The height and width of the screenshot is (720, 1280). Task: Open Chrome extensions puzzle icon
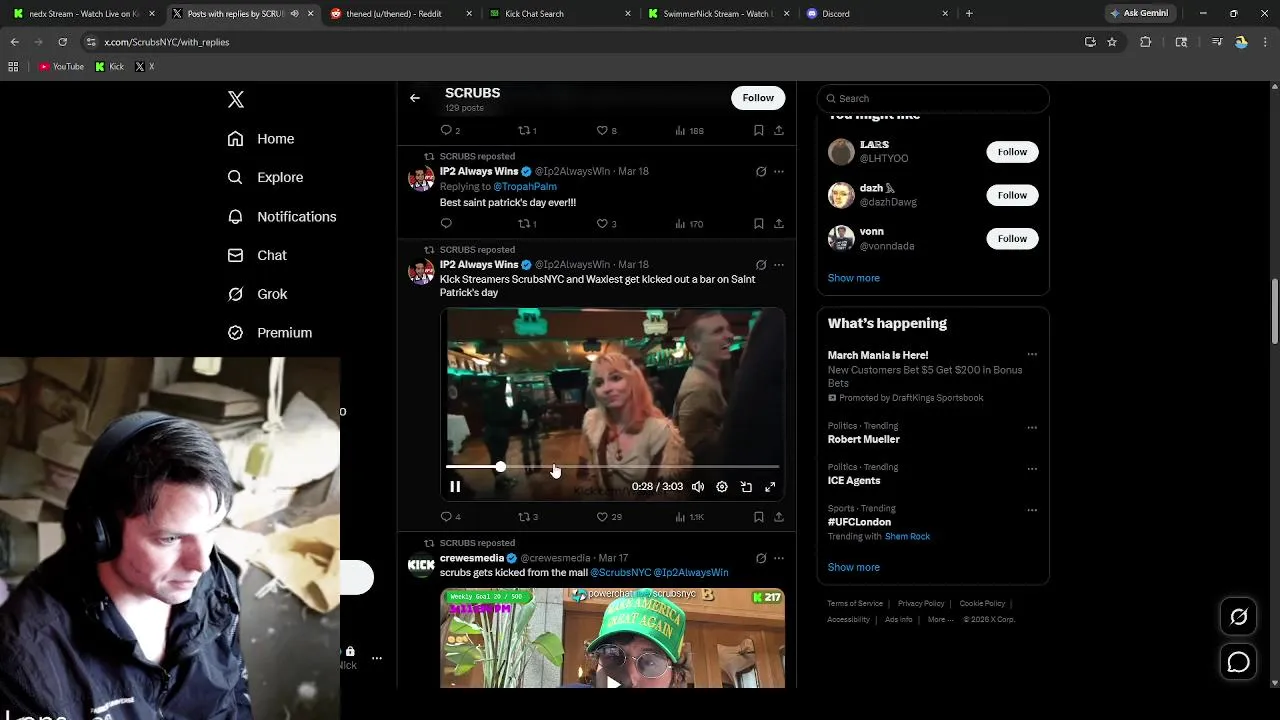[1146, 42]
